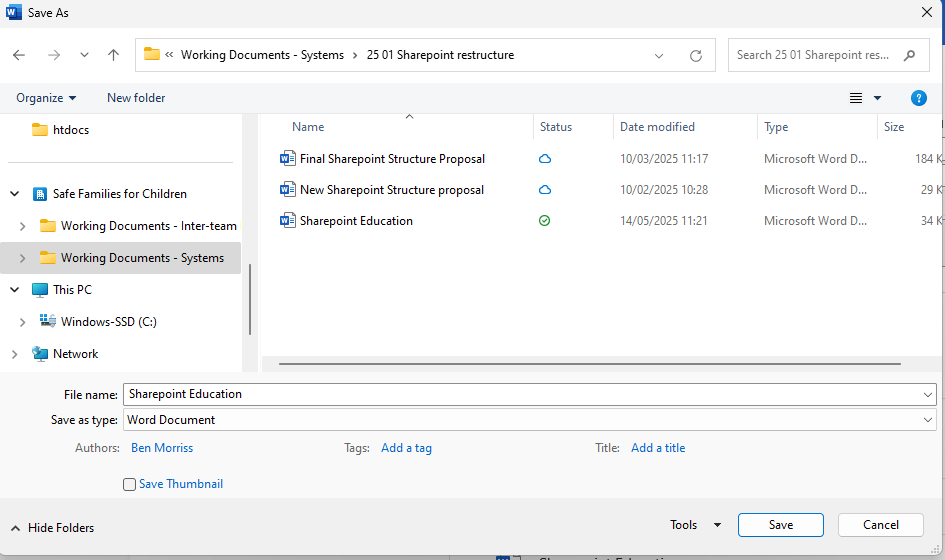Screen dimensions: 945x560
Task: Click the search magnifier icon
Action: (x=909, y=55)
